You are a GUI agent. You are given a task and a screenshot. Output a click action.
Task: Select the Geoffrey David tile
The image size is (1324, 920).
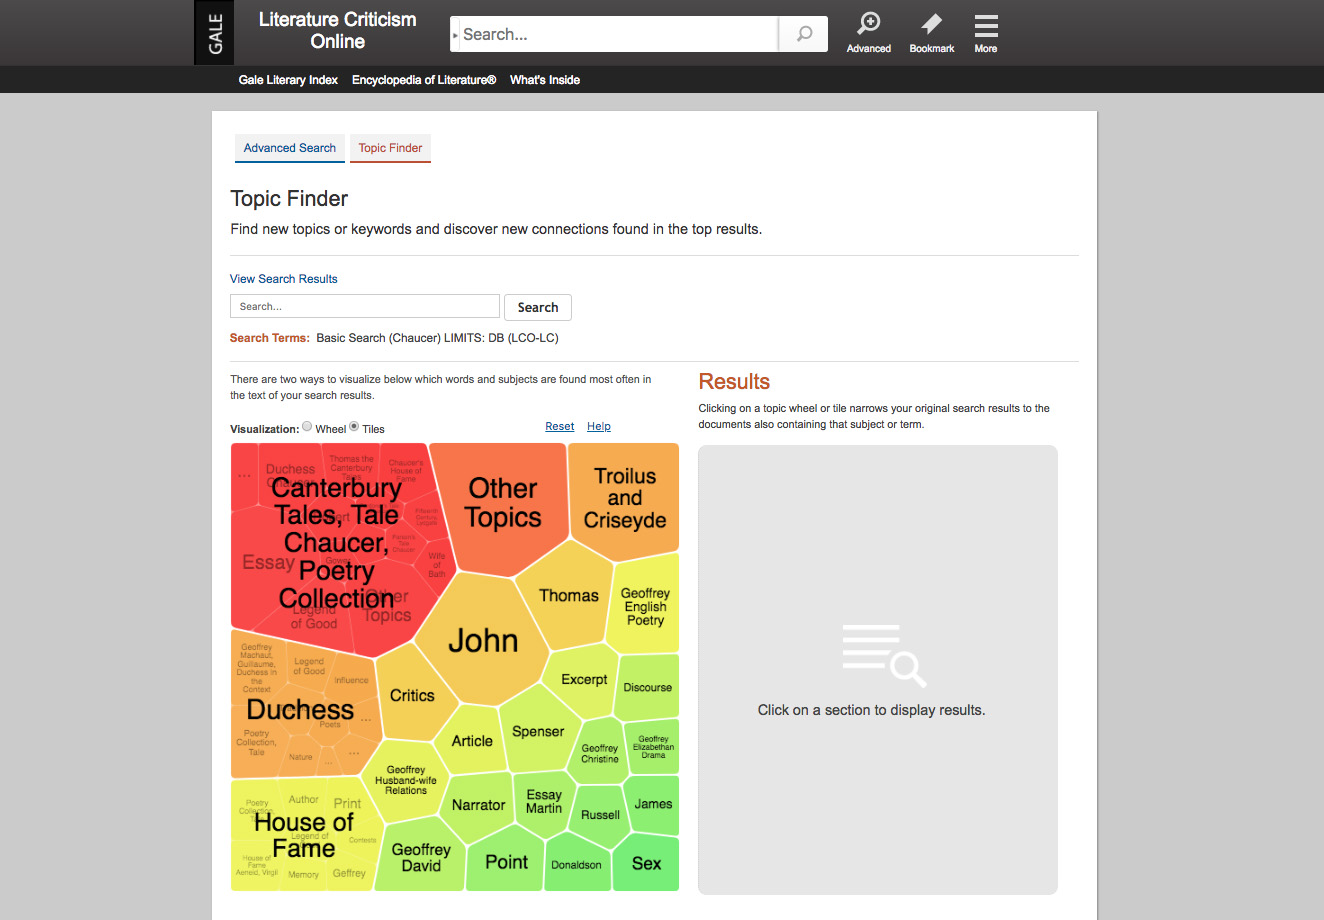(421, 857)
